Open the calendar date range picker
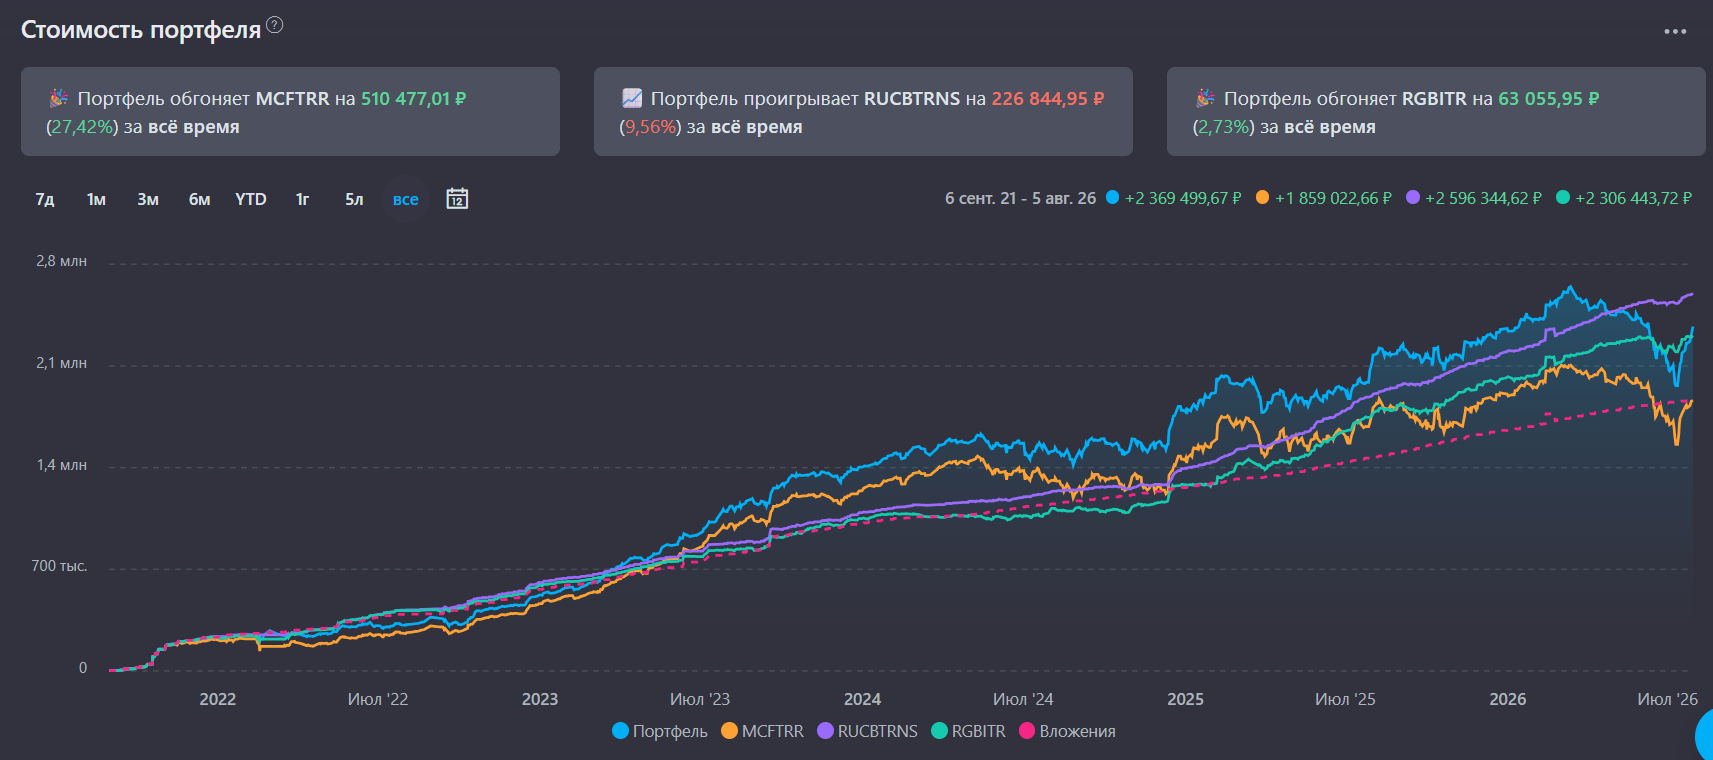Viewport: 1713px width, 760px height. [457, 198]
